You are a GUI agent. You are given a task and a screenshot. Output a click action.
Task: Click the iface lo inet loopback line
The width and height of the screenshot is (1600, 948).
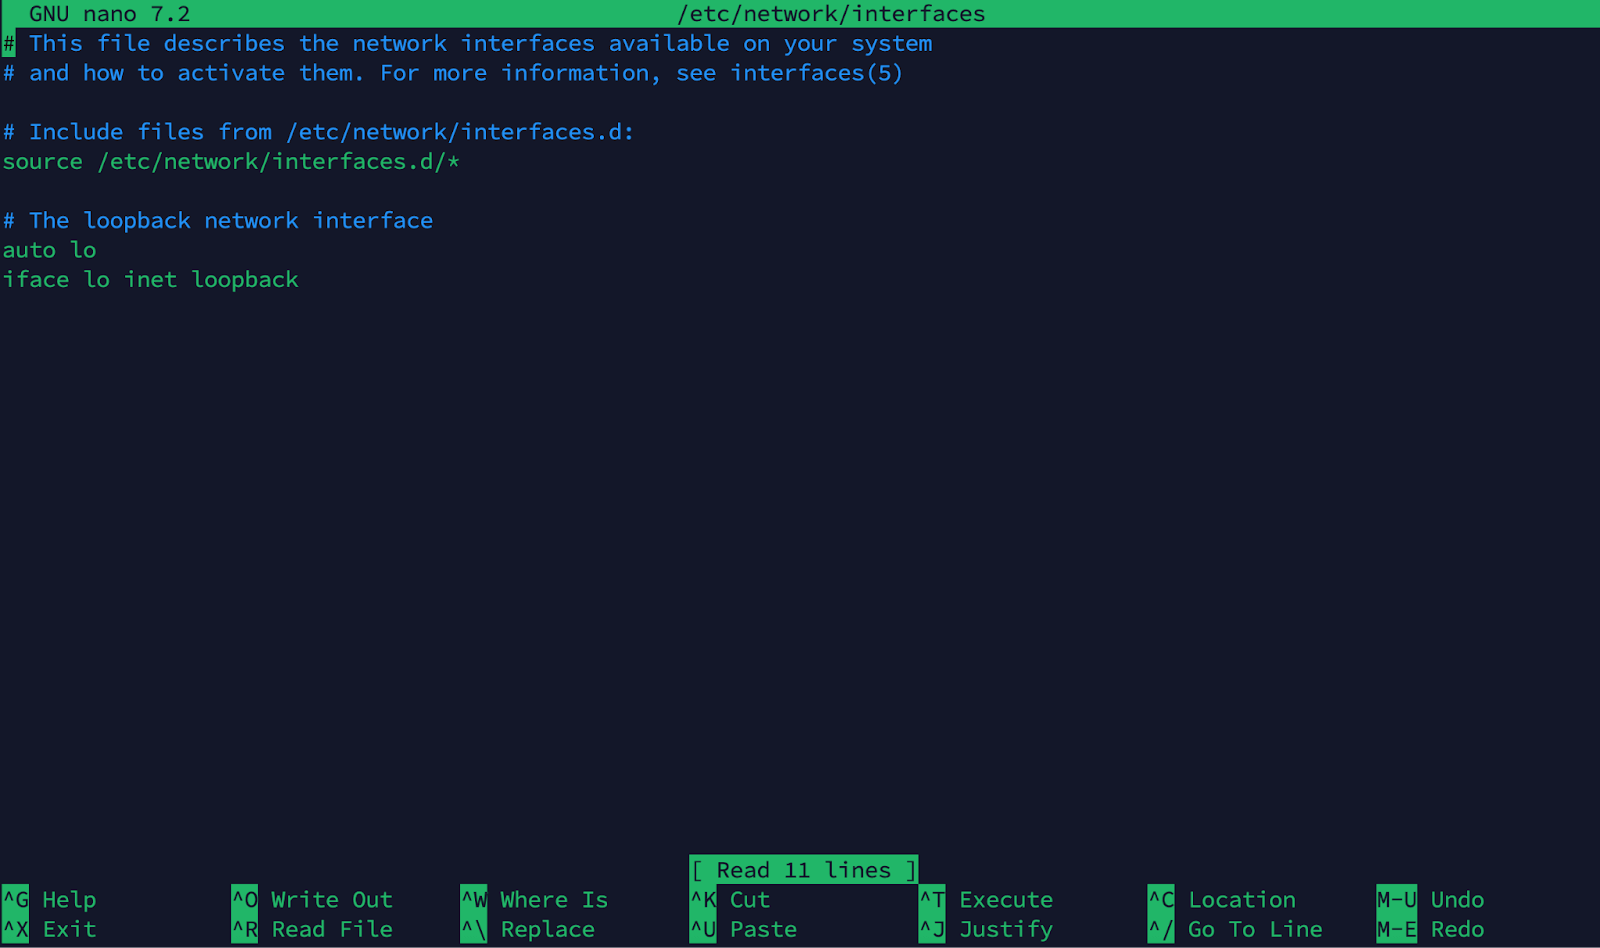click(151, 279)
